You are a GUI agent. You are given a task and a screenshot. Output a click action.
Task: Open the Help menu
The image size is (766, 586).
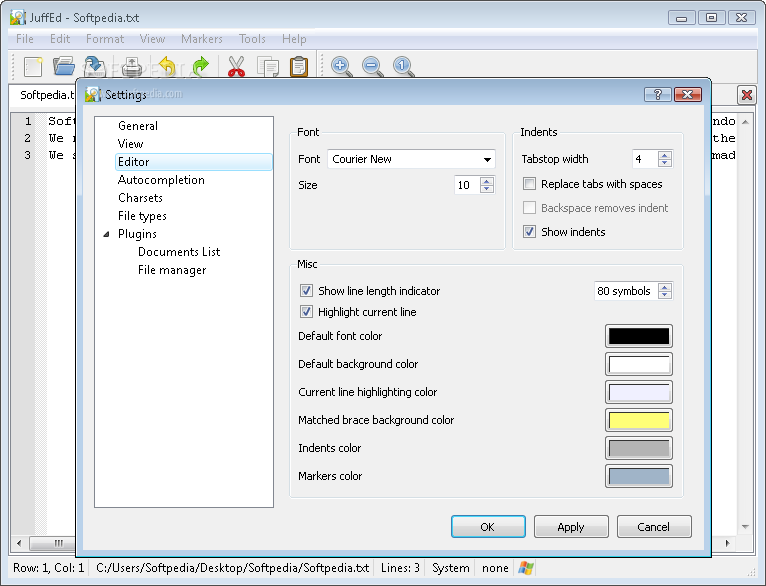294,39
